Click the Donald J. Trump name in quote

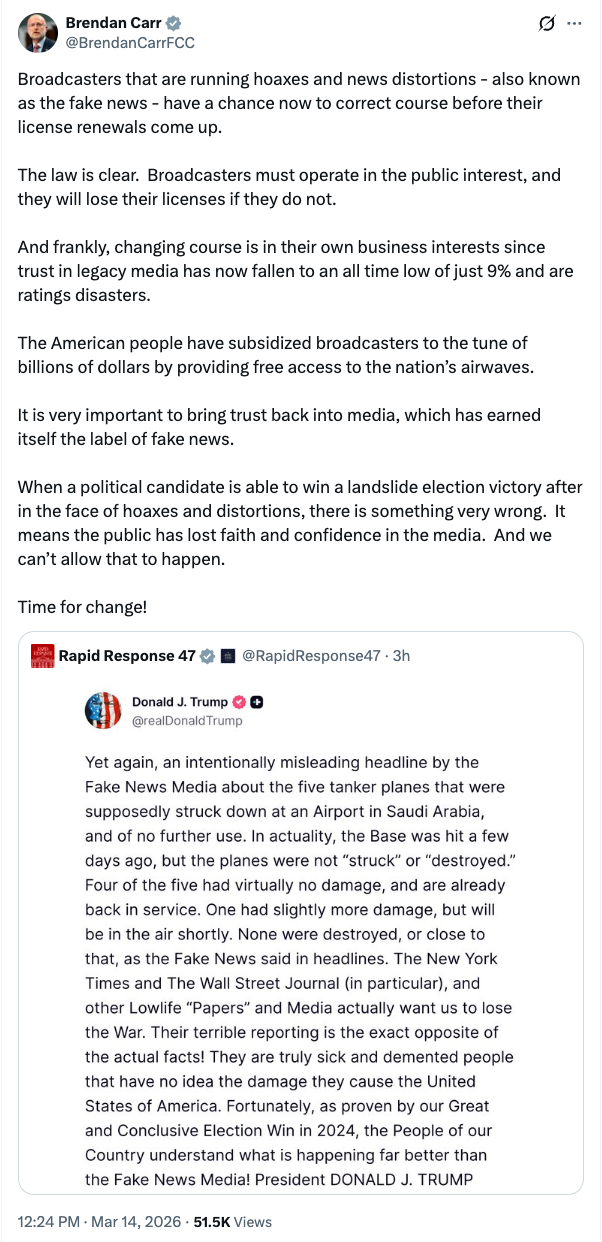click(x=180, y=701)
